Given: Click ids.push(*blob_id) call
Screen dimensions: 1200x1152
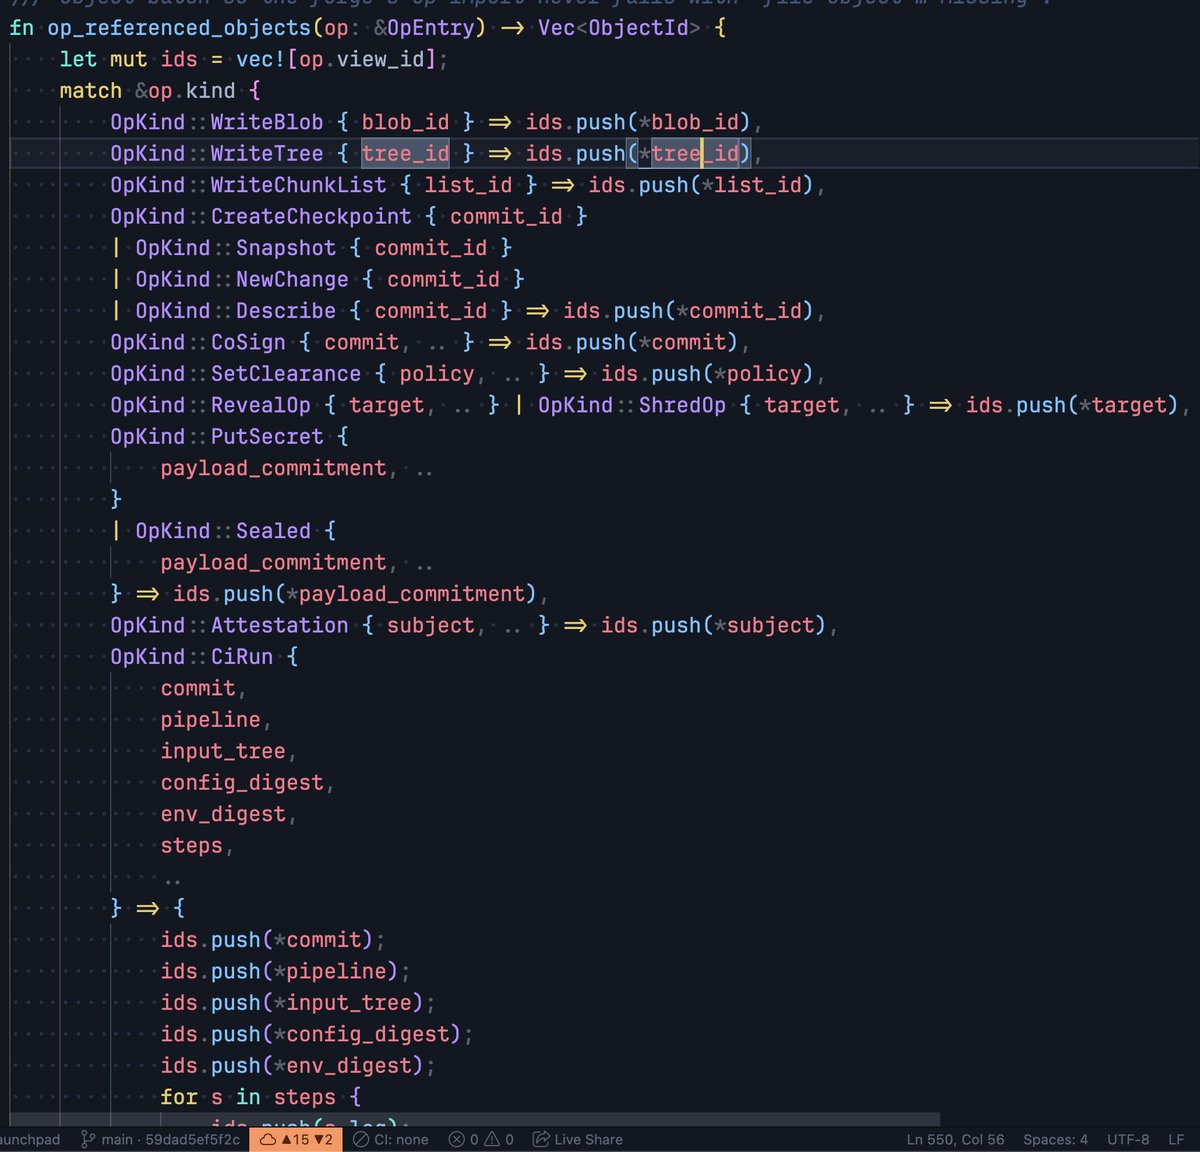Looking at the screenshot, I should click(638, 122).
